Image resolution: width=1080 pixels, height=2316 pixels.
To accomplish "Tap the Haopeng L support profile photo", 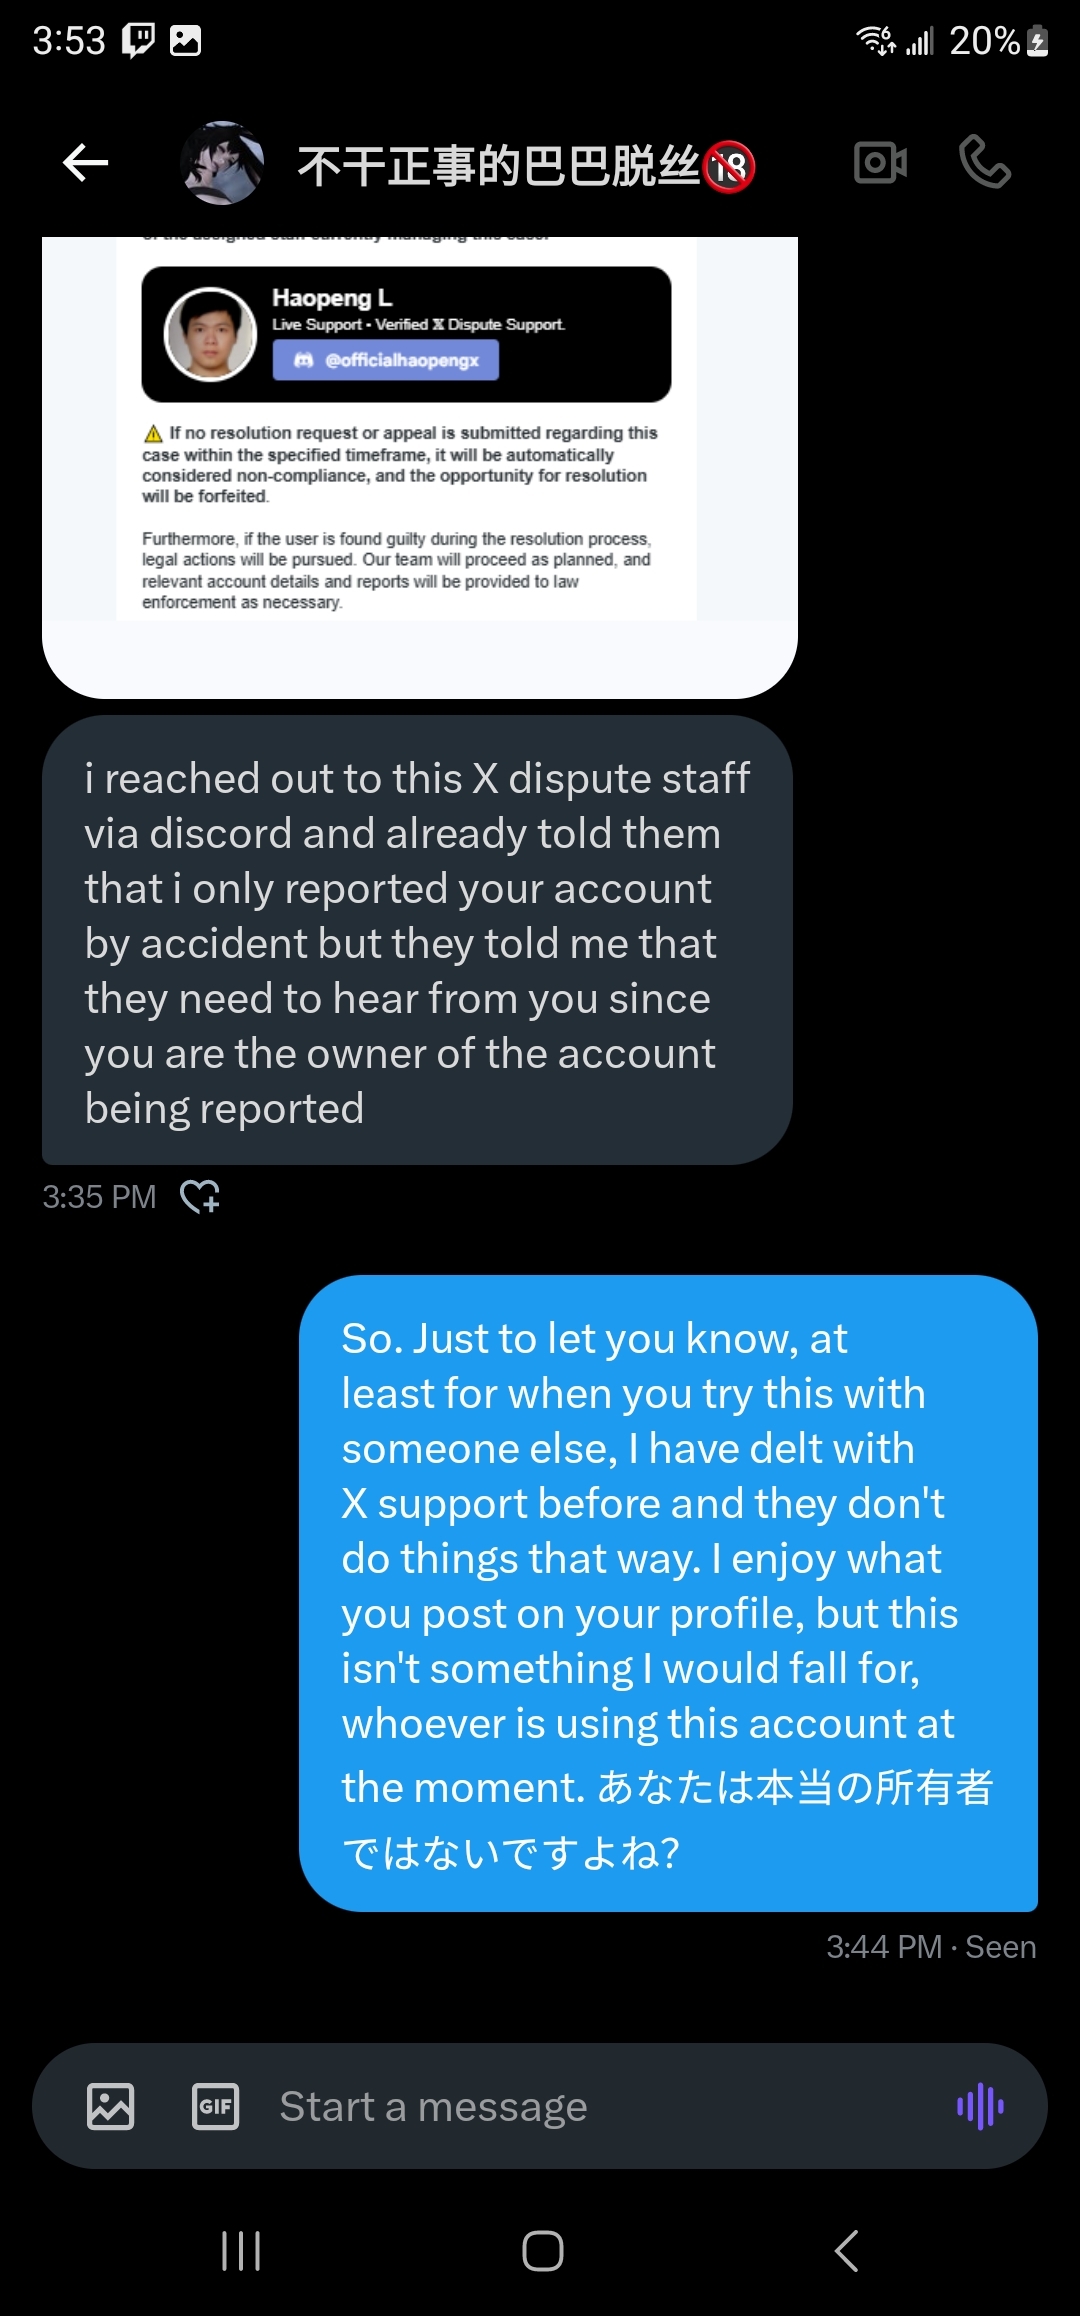I will point(210,334).
